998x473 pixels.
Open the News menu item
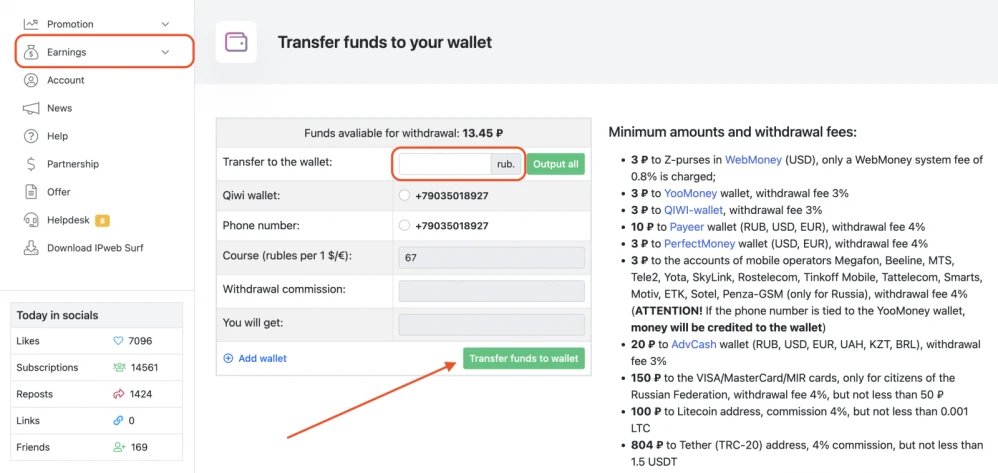point(60,108)
